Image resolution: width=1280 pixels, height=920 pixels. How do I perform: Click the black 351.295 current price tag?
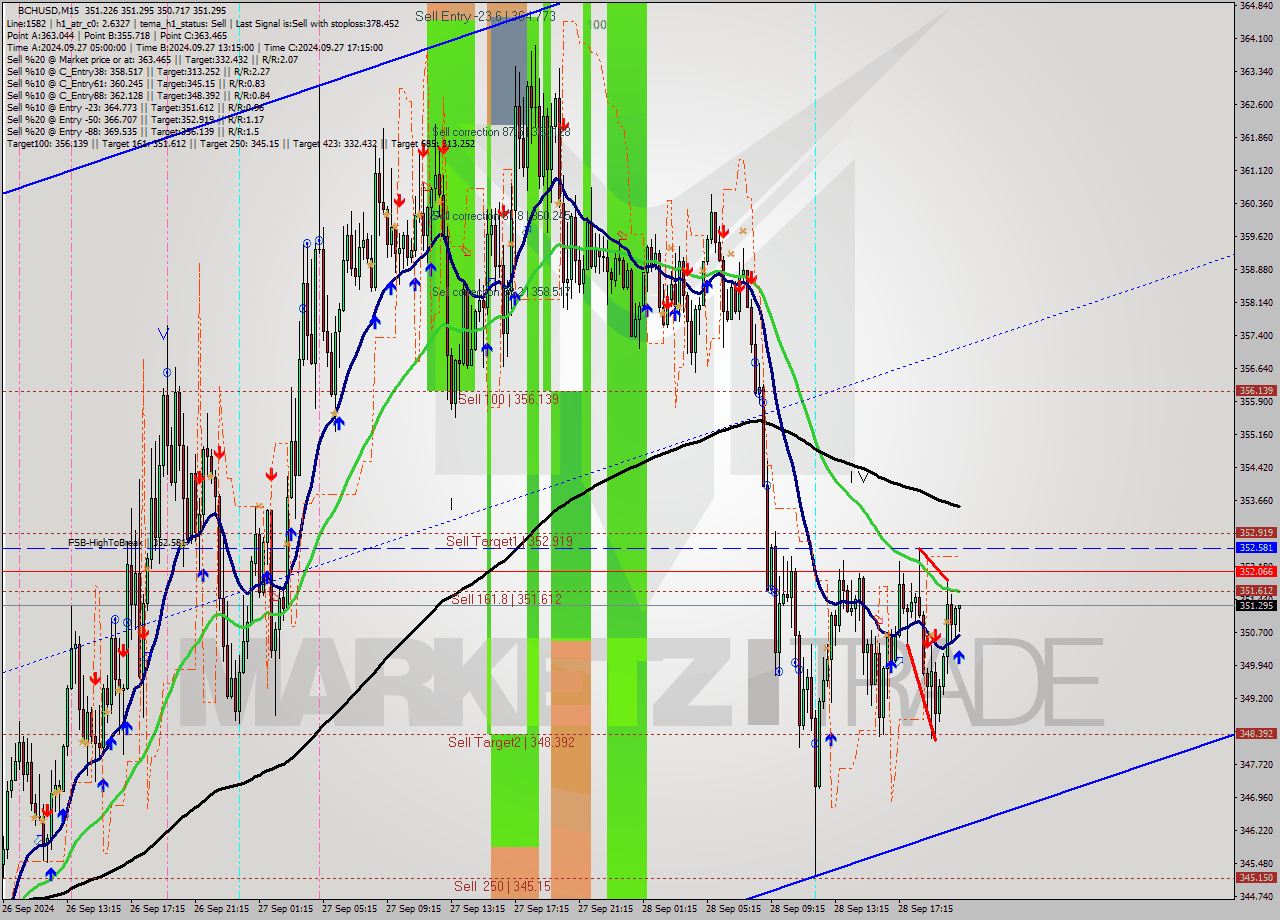[1256, 605]
